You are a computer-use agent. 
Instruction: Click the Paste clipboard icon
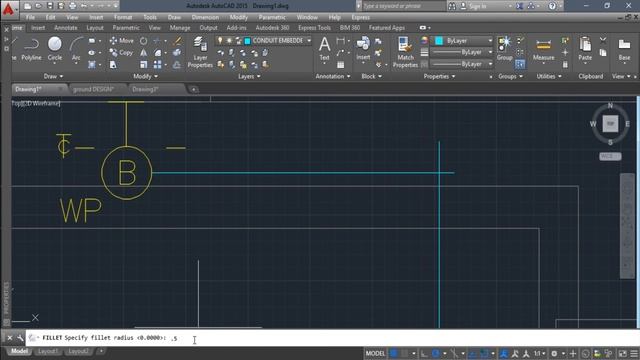tap(585, 49)
